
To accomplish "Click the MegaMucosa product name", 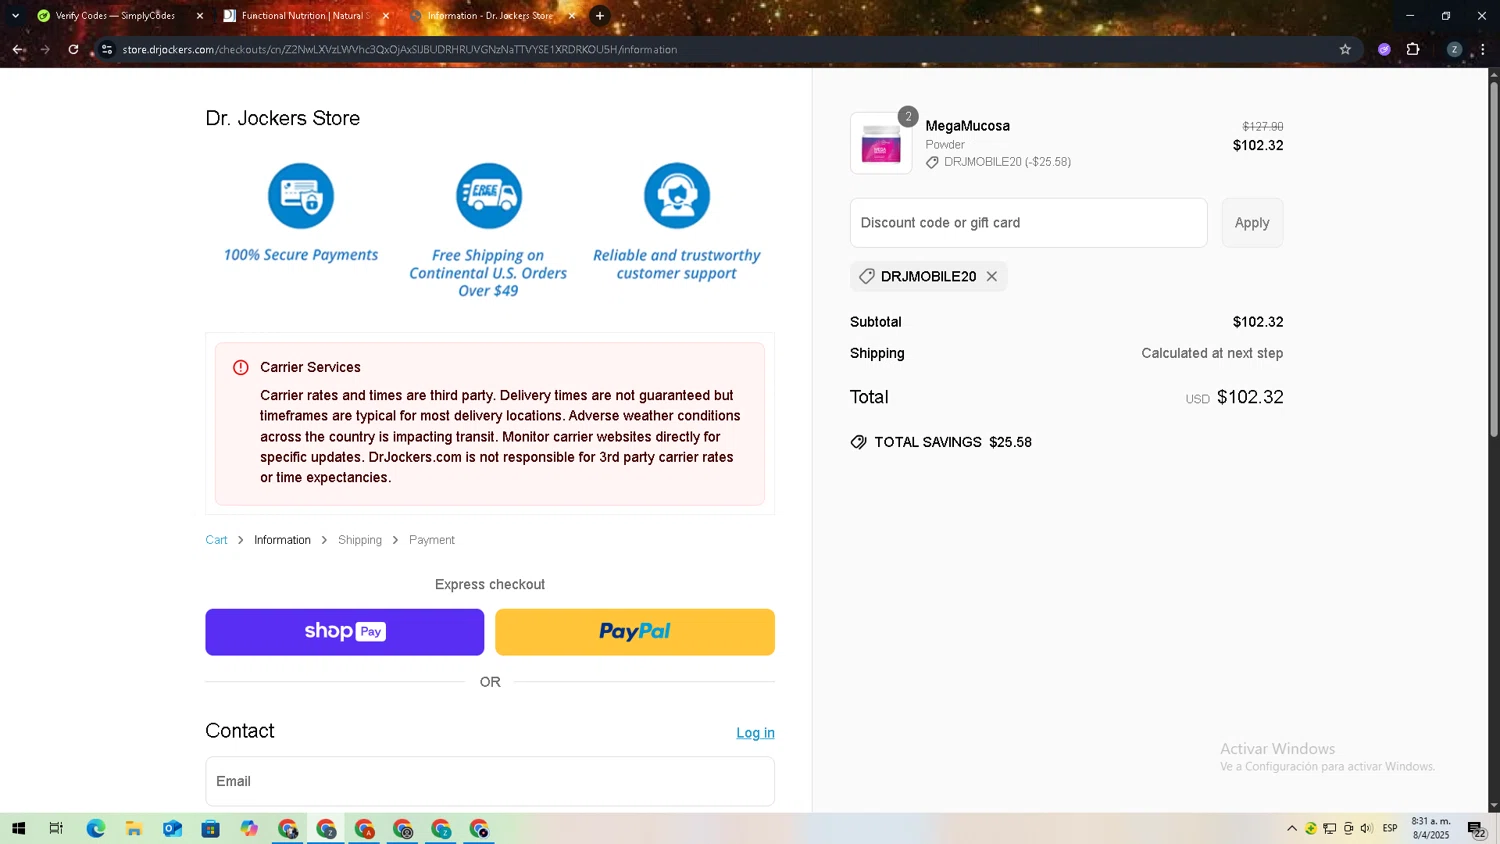I will pyautogui.click(x=967, y=126).
